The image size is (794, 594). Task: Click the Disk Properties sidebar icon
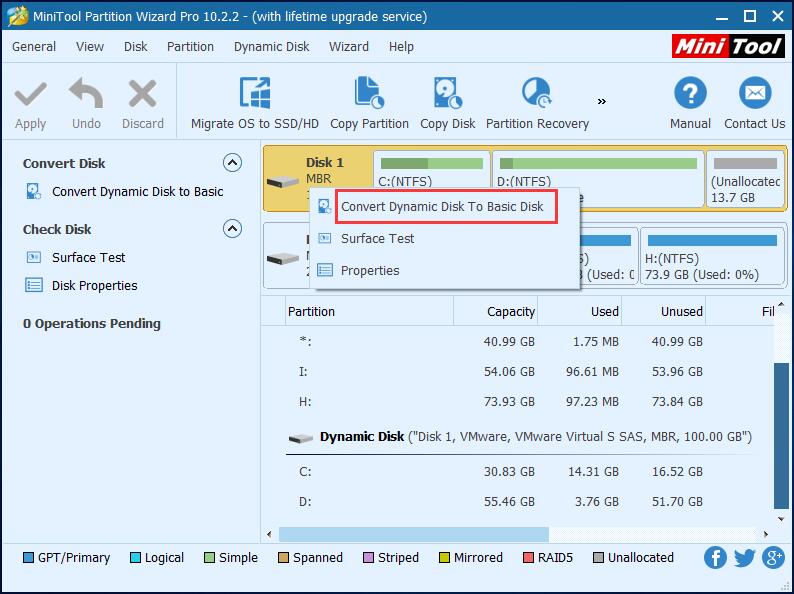coord(34,286)
